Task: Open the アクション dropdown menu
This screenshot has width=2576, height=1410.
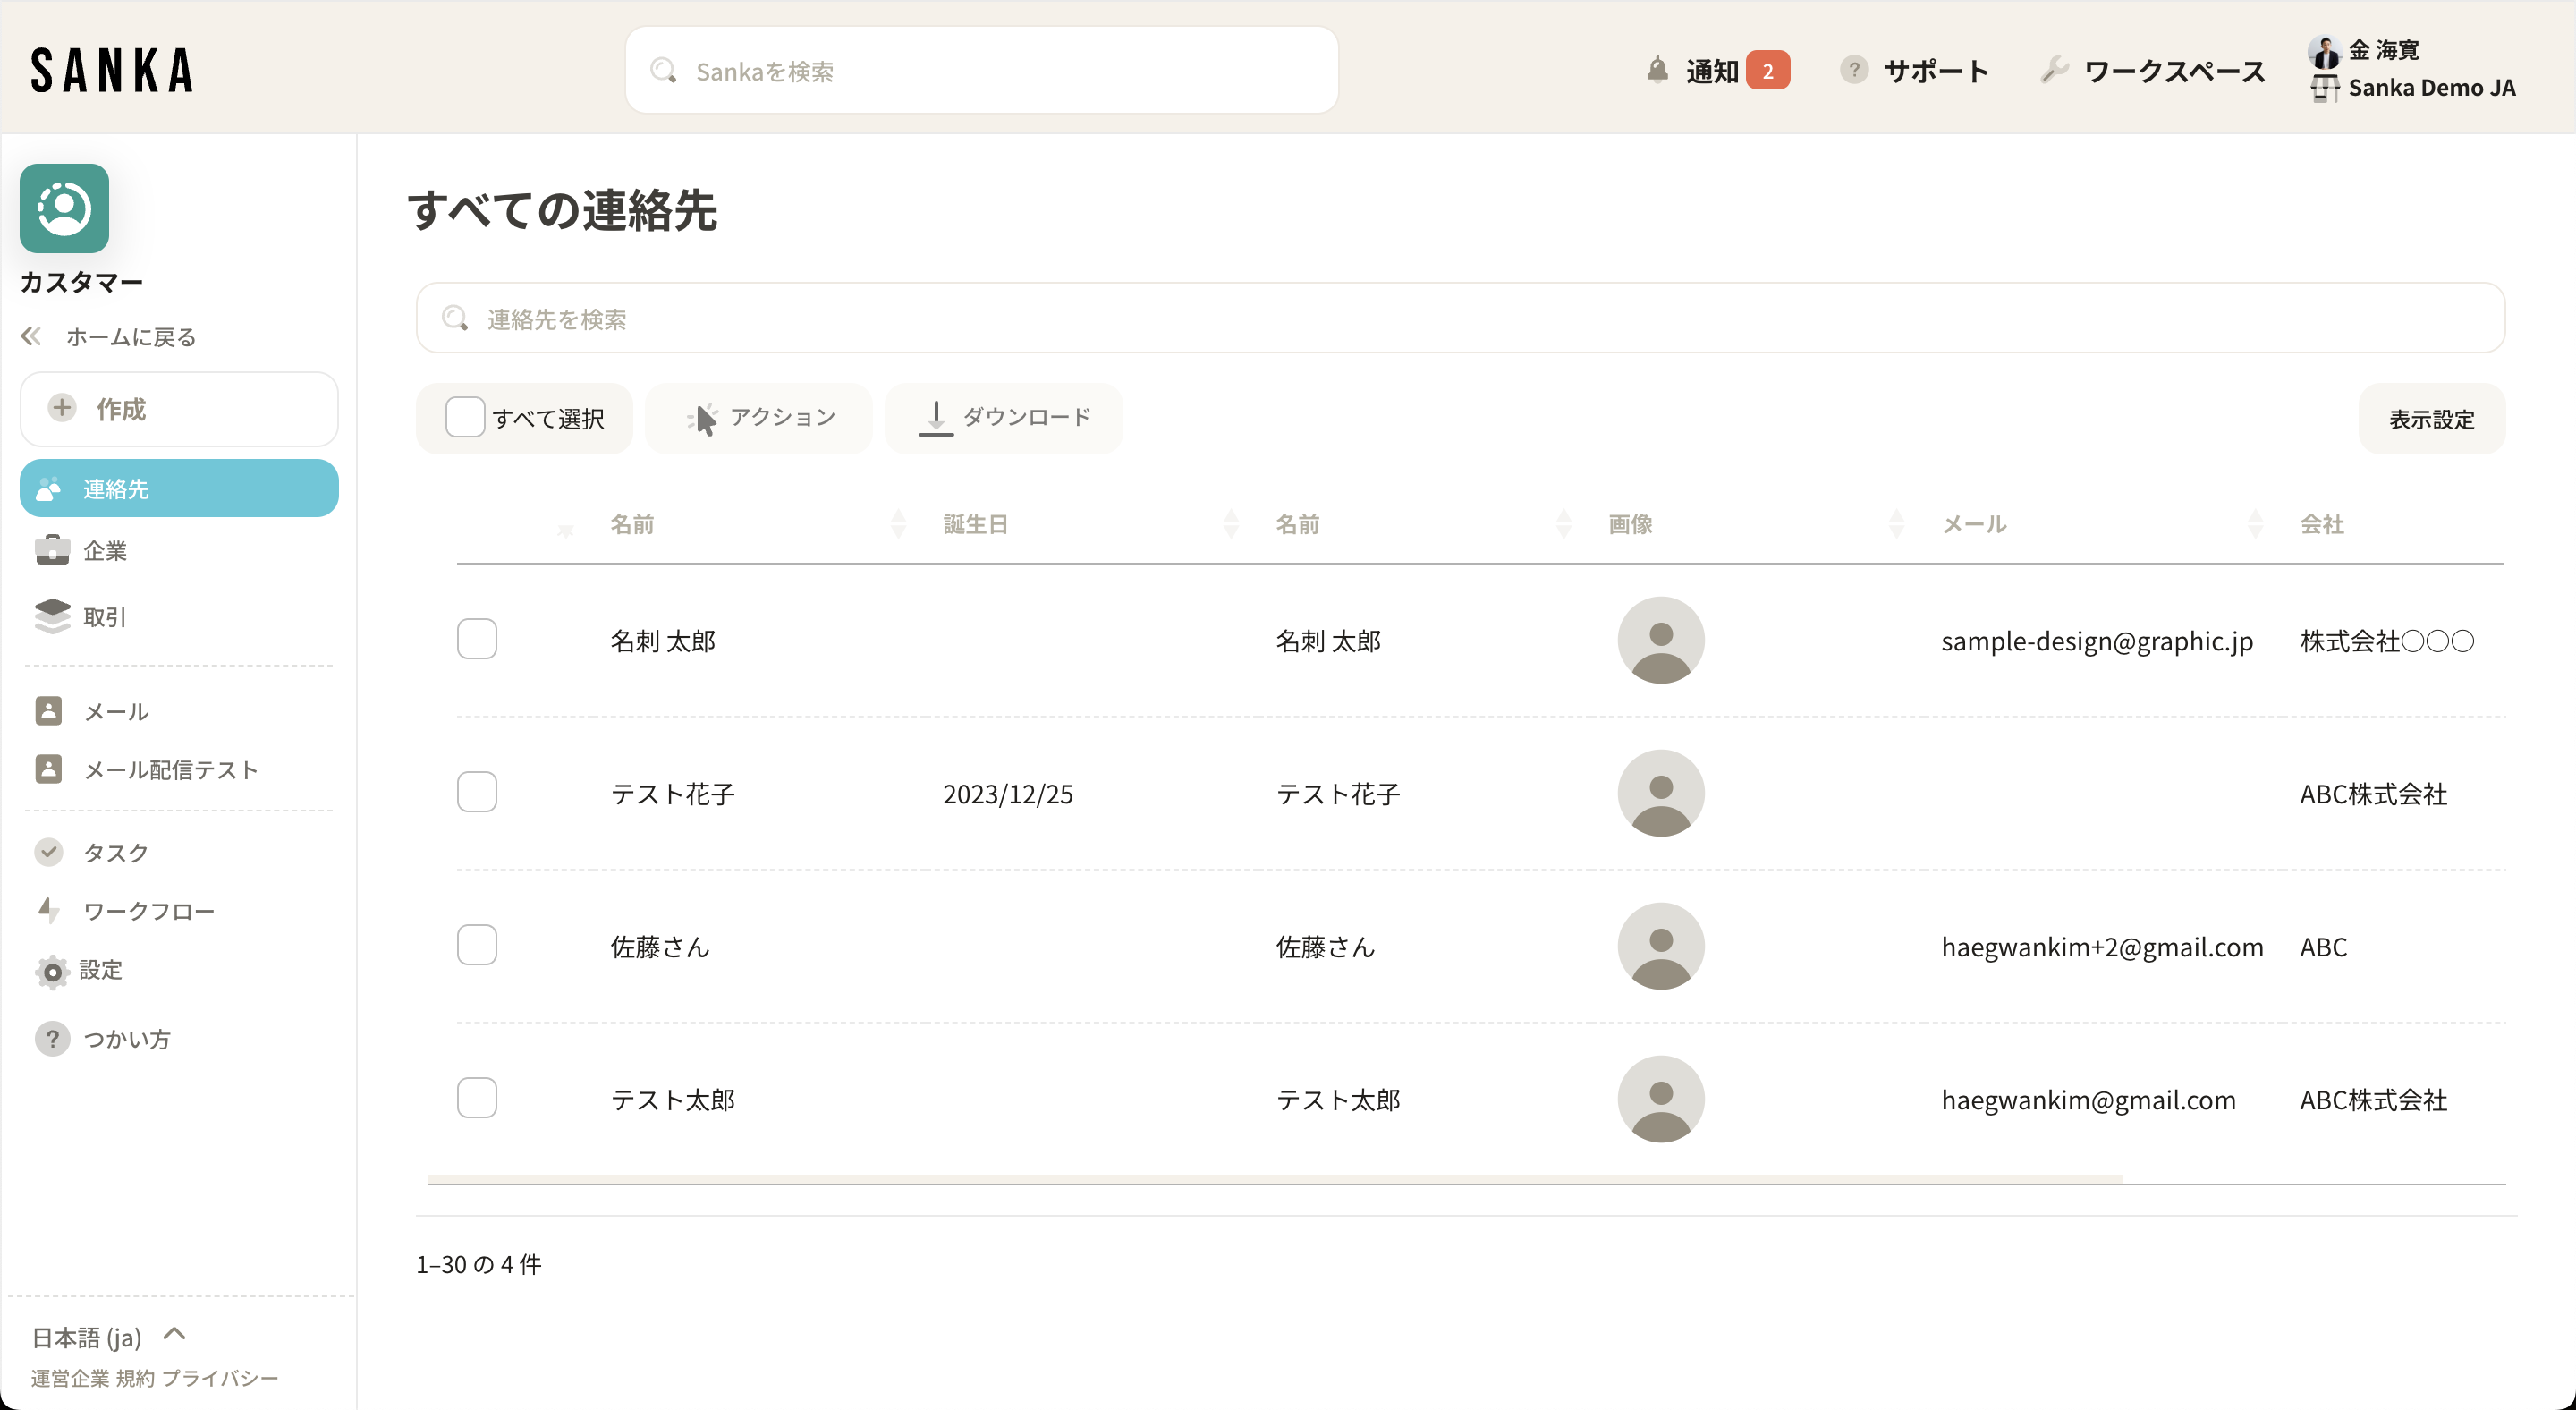Action: point(760,417)
